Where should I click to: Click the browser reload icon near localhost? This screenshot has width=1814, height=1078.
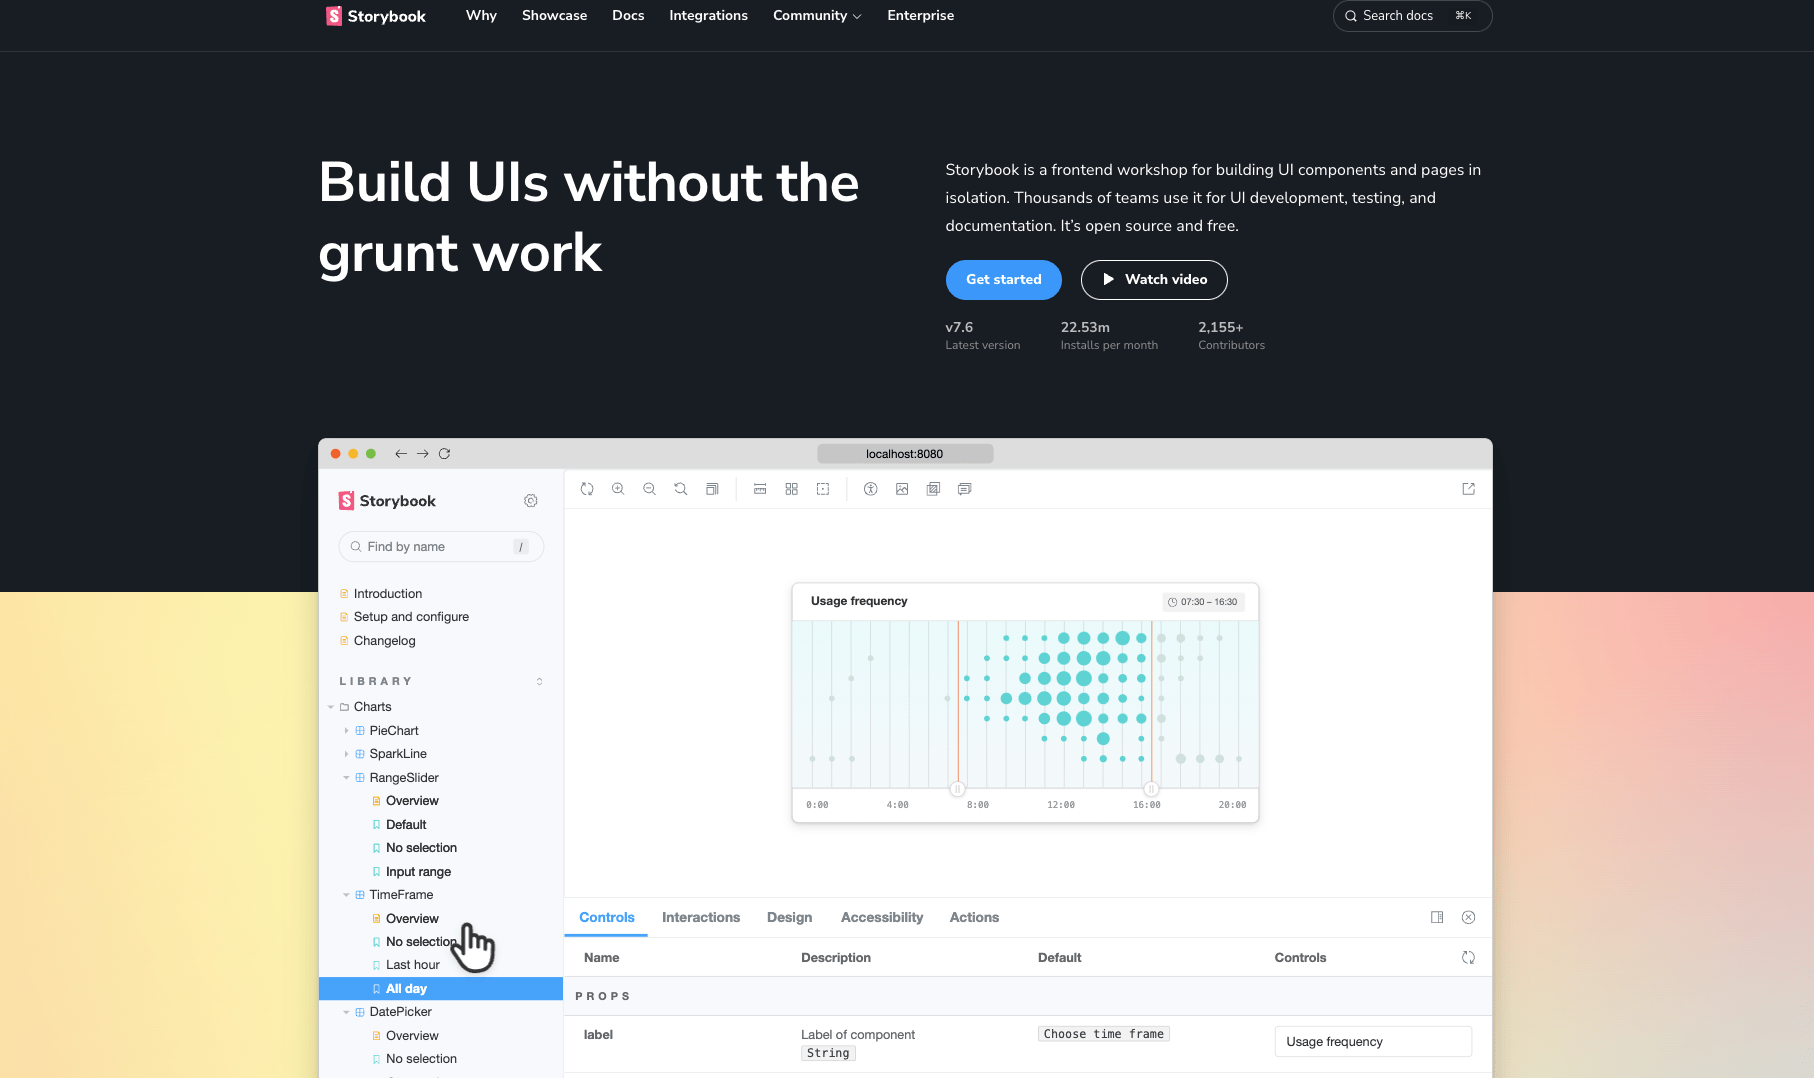point(444,454)
